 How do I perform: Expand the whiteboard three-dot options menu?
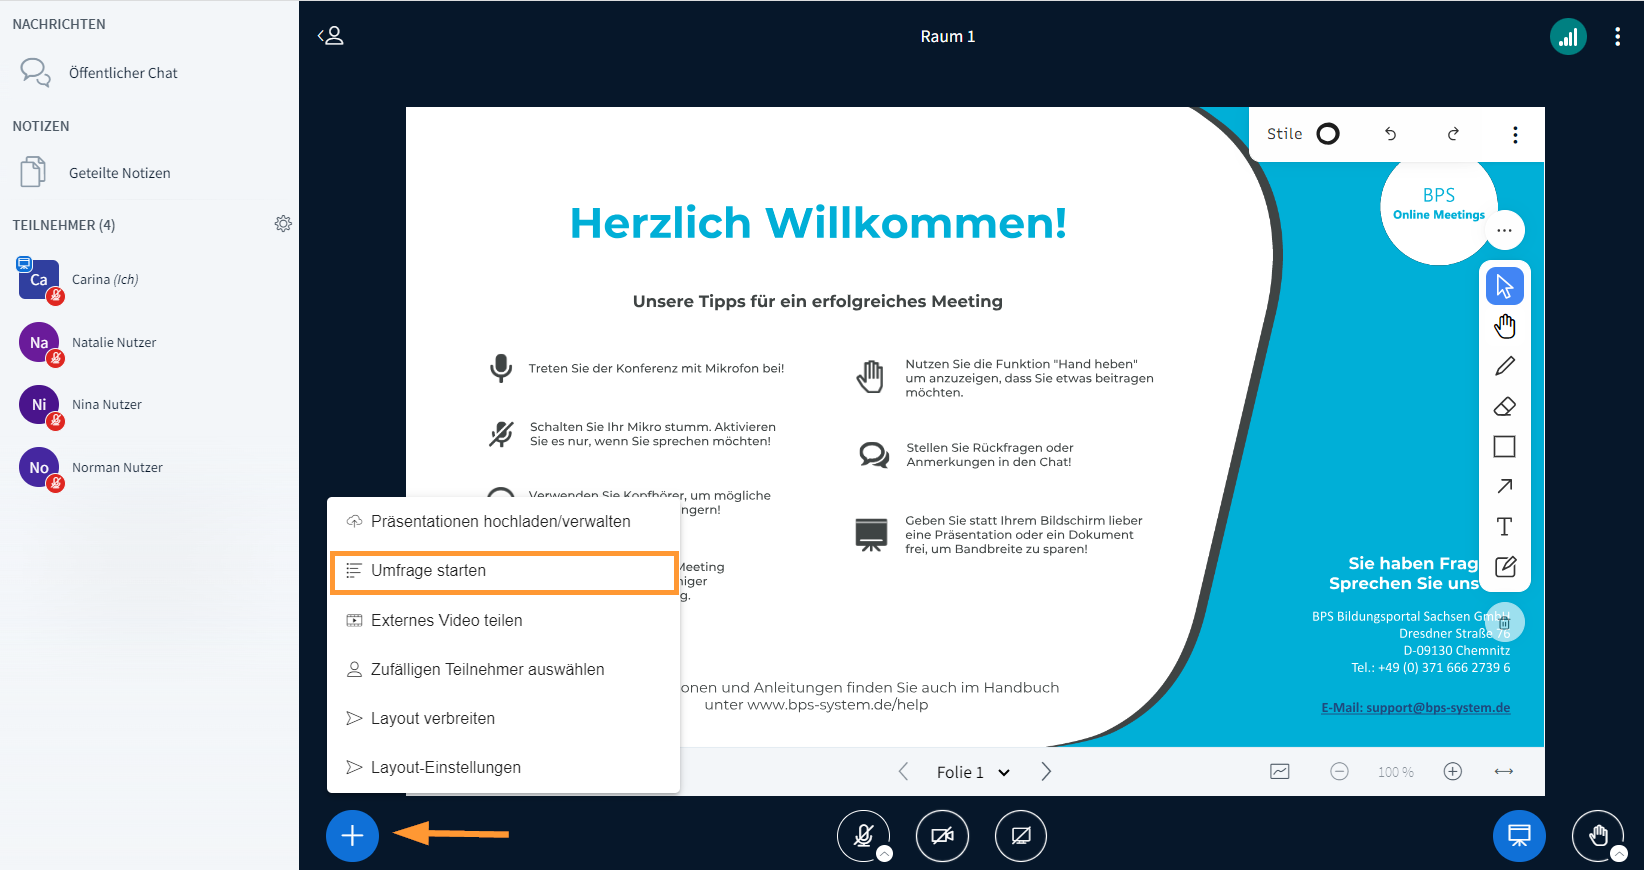pyautogui.click(x=1515, y=134)
